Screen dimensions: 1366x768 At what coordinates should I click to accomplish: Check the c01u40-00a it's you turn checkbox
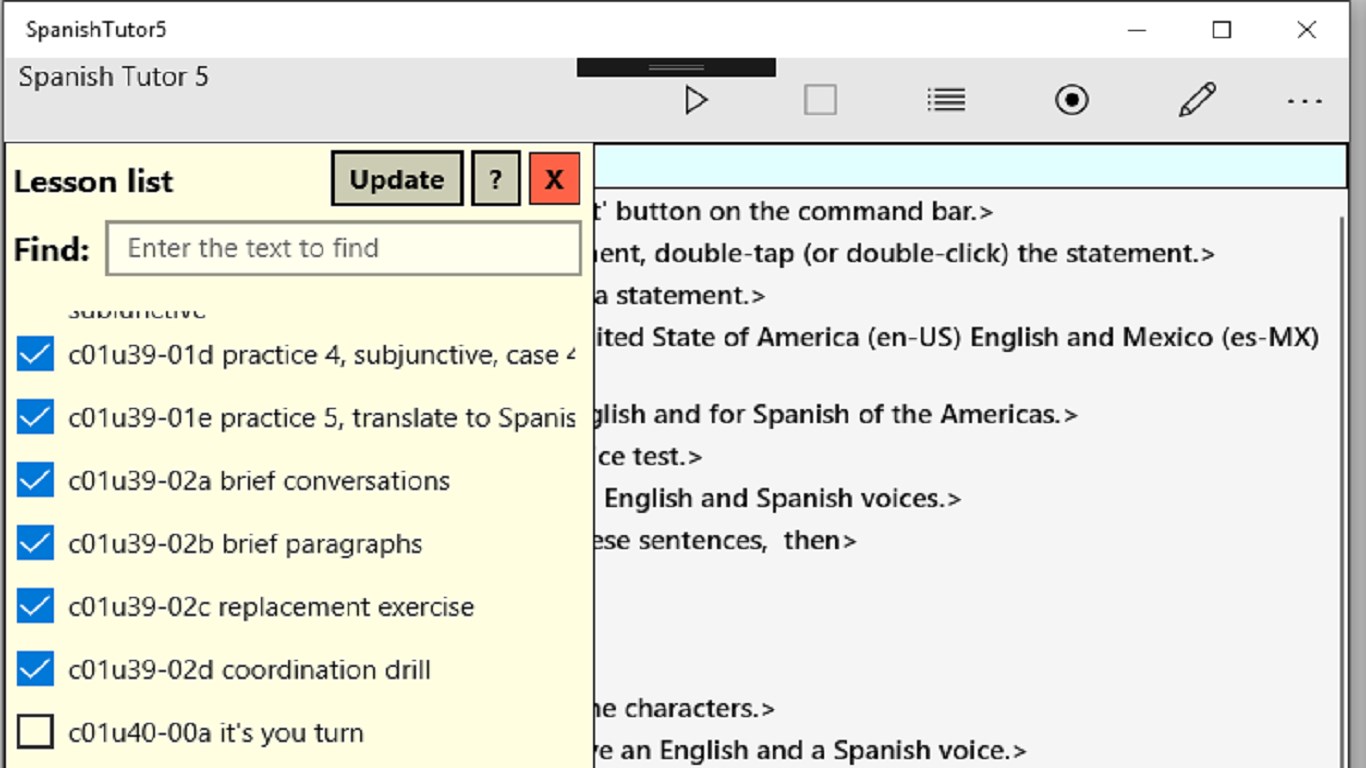(x=35, y=733)
